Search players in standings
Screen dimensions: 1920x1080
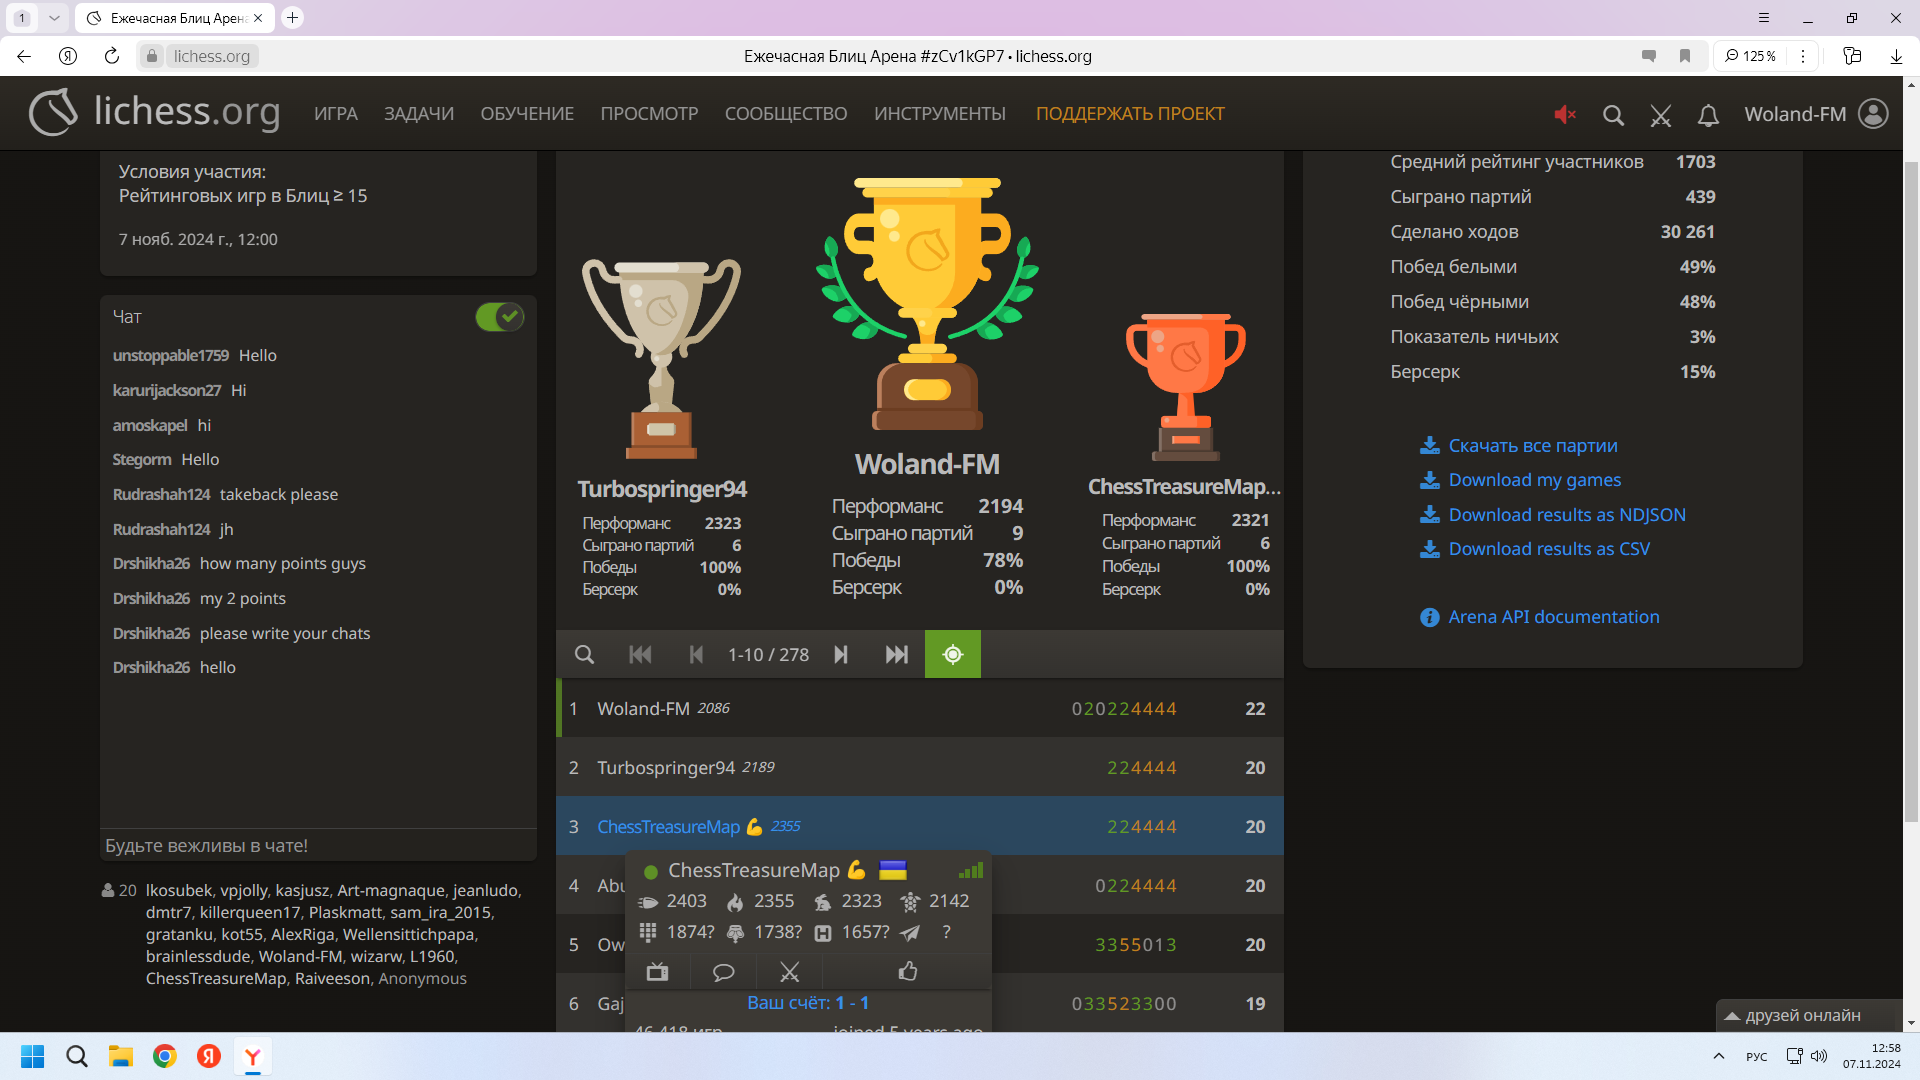[585, 655]
